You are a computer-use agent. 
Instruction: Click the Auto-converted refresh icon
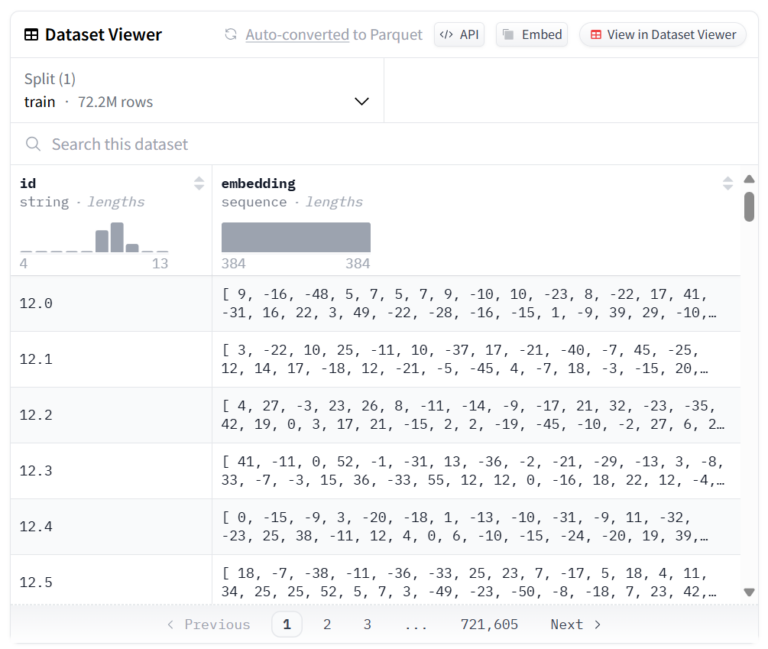[231, 35]
